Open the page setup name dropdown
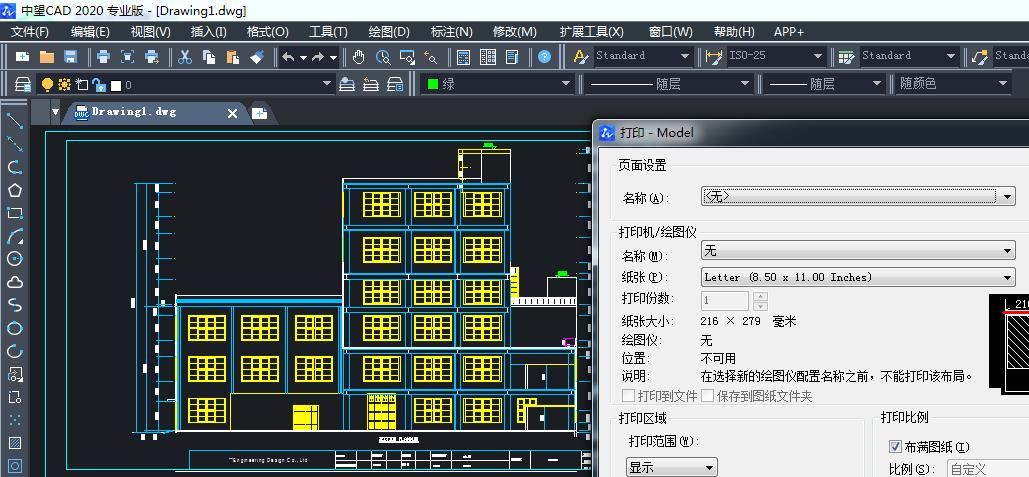This screenshot has width=1029, height=477. point(1009,196)
